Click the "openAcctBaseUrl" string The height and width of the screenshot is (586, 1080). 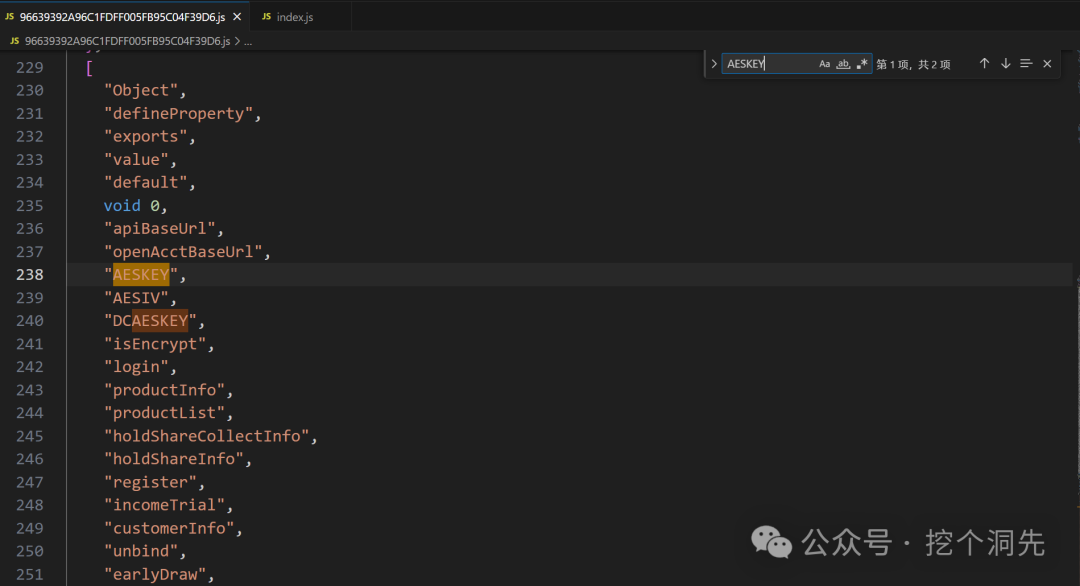(183, 252)
